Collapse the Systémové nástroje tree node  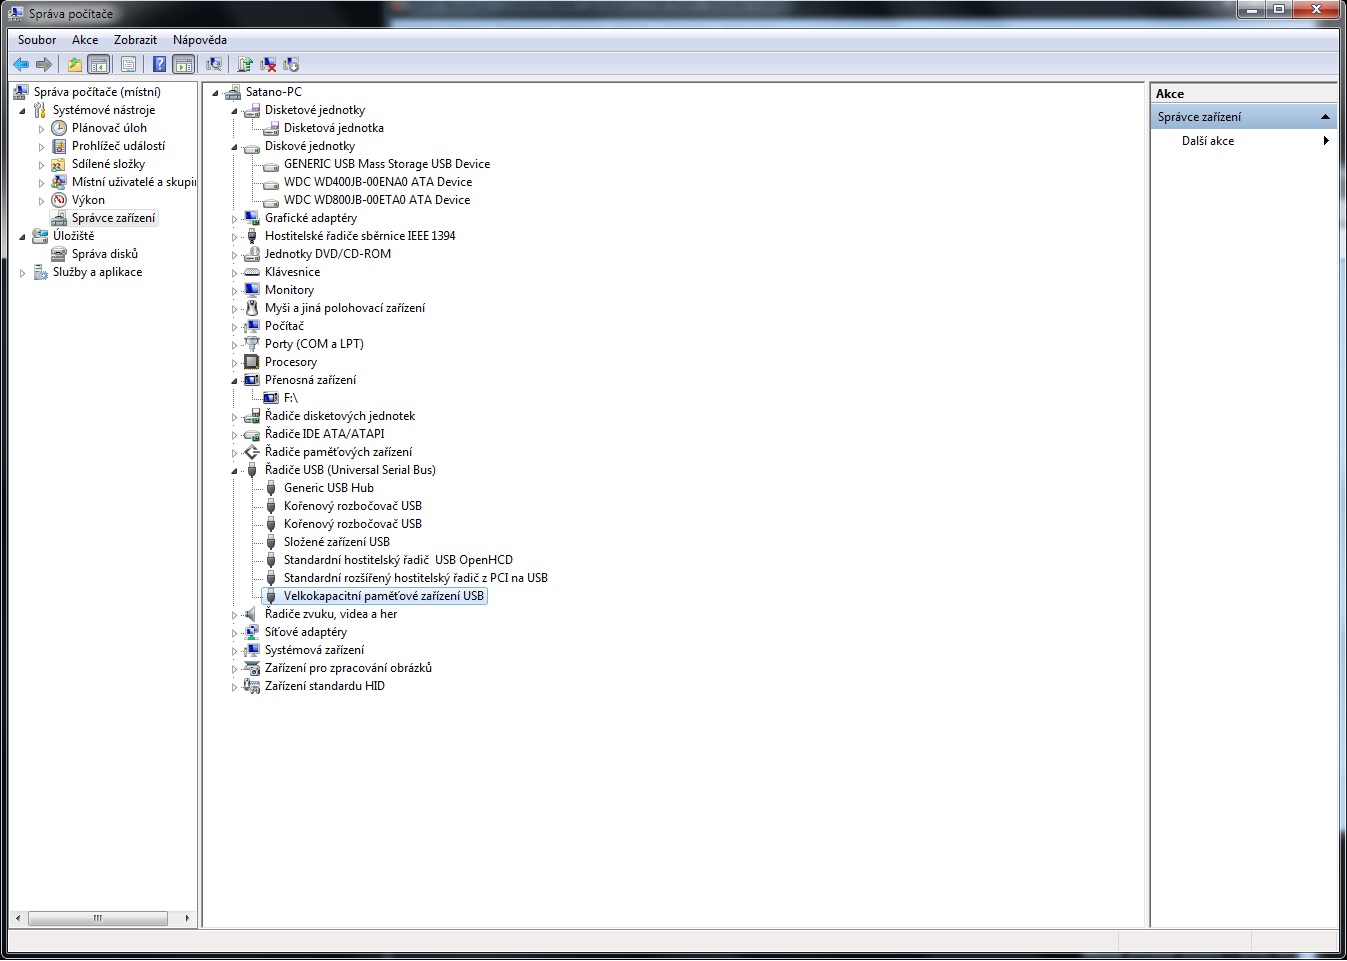(x=22, y=110)
